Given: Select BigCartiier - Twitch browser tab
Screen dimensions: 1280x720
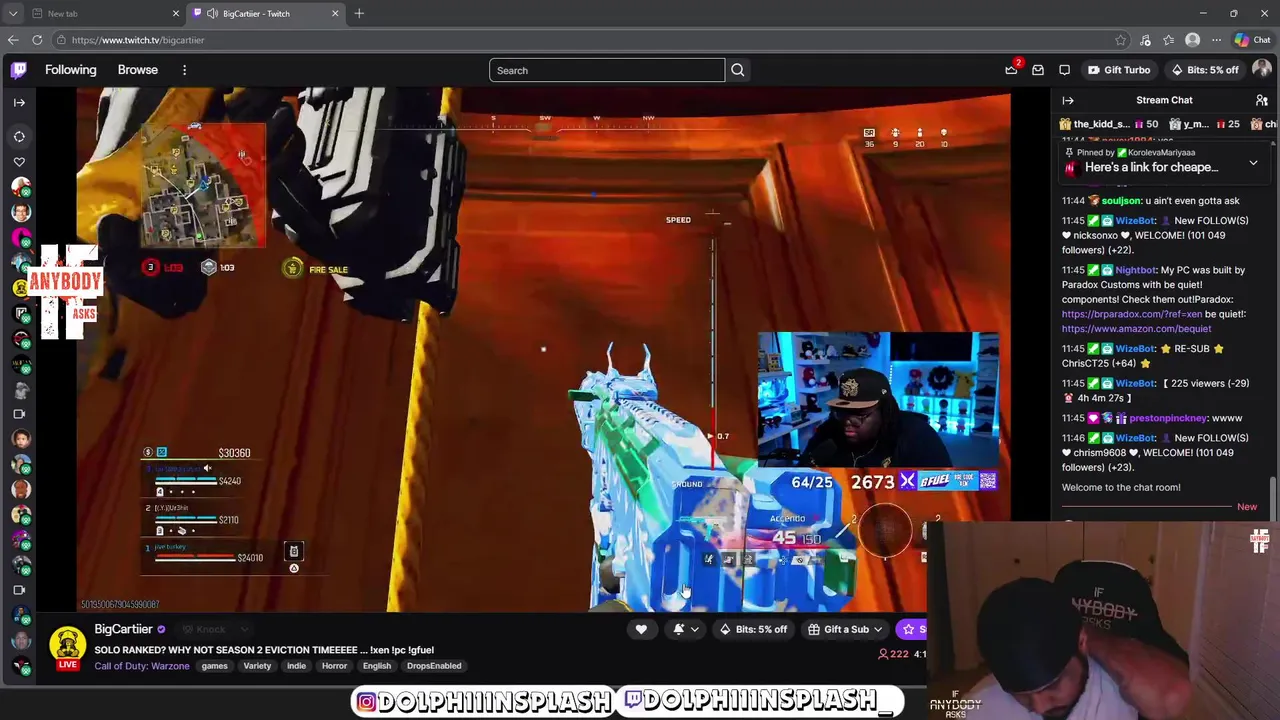Looking at the screenshot, I should tap(264, 13).
